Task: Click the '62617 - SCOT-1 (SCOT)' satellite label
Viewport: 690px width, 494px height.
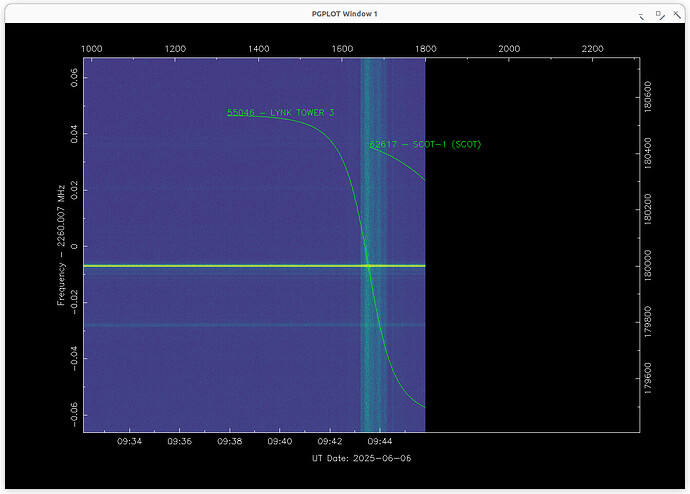Action: 425,144
